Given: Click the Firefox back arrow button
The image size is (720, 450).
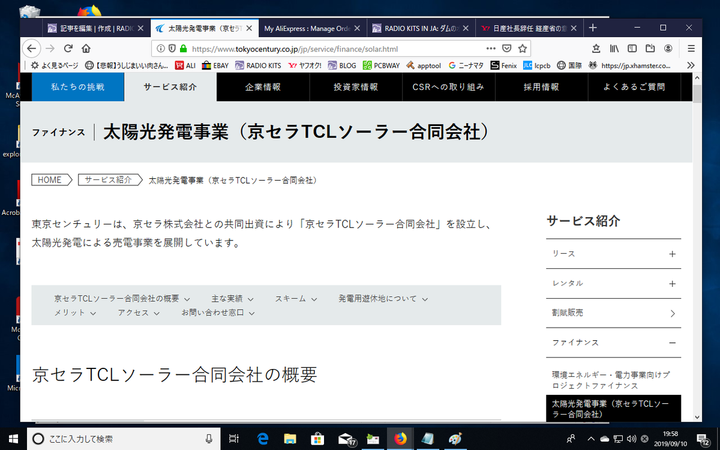Looking at the screenshot, I should click(x=31, y=48).
